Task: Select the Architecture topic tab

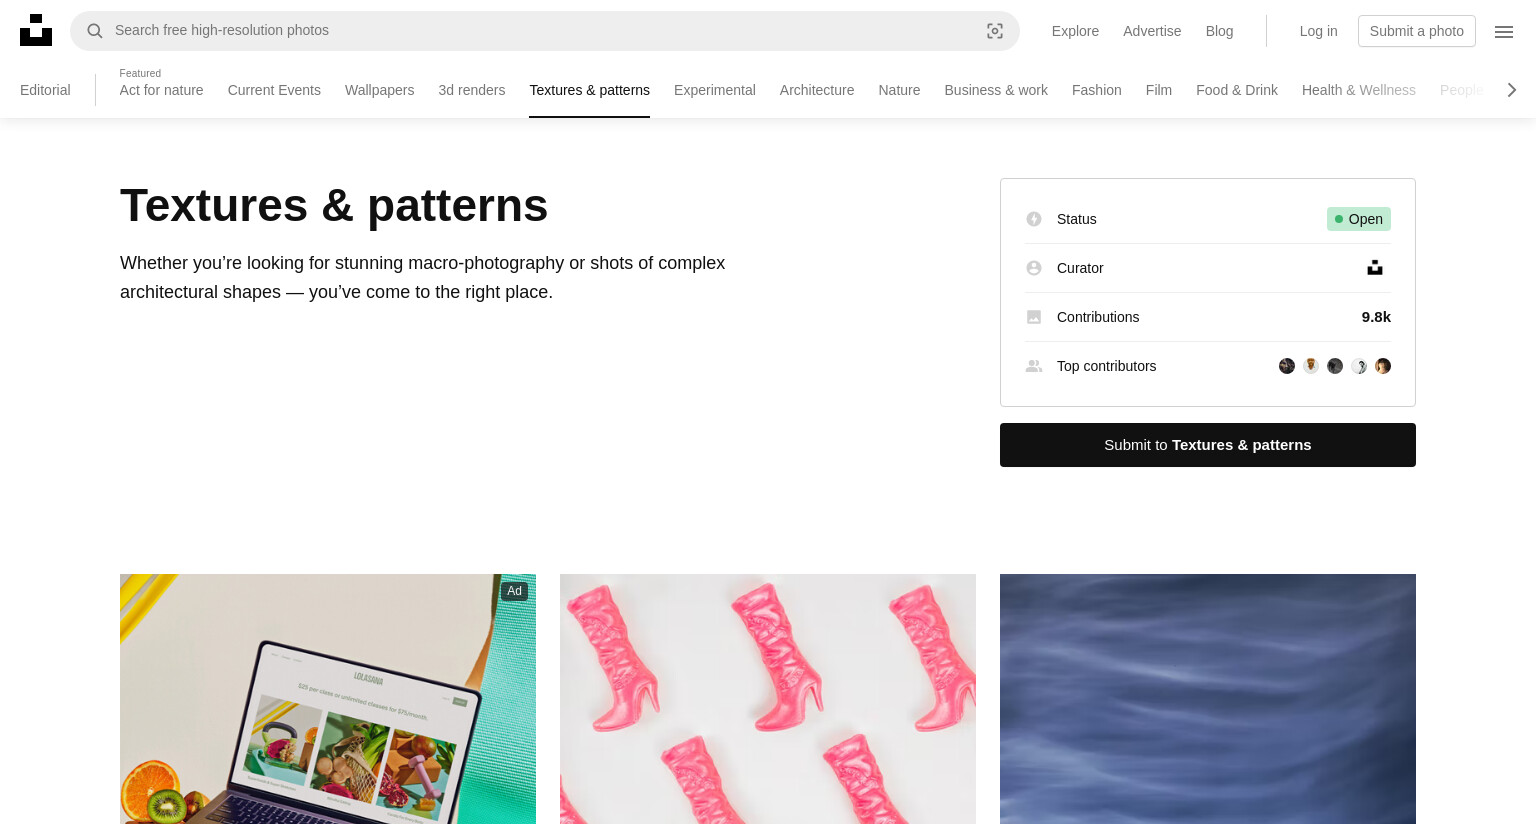Action: point(817,90)
